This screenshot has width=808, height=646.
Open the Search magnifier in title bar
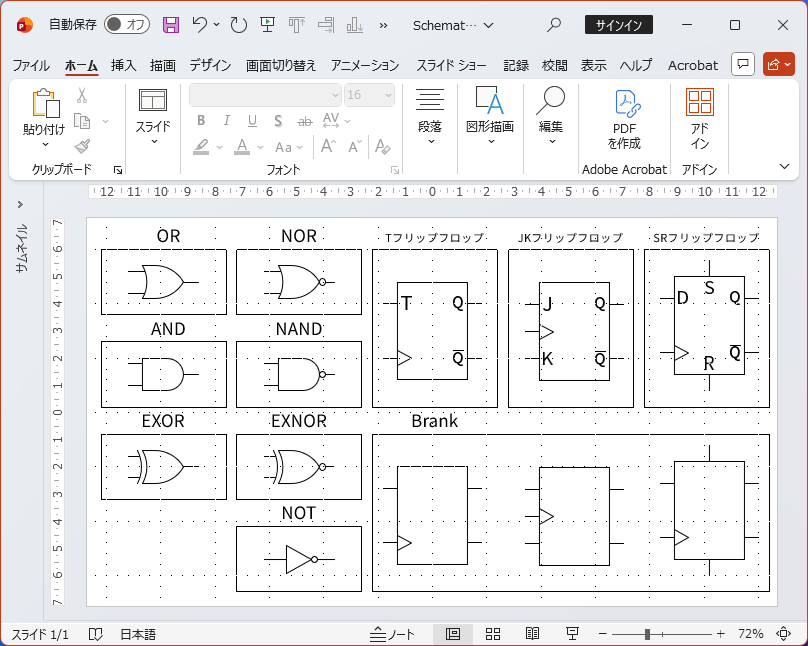(554, 24)
